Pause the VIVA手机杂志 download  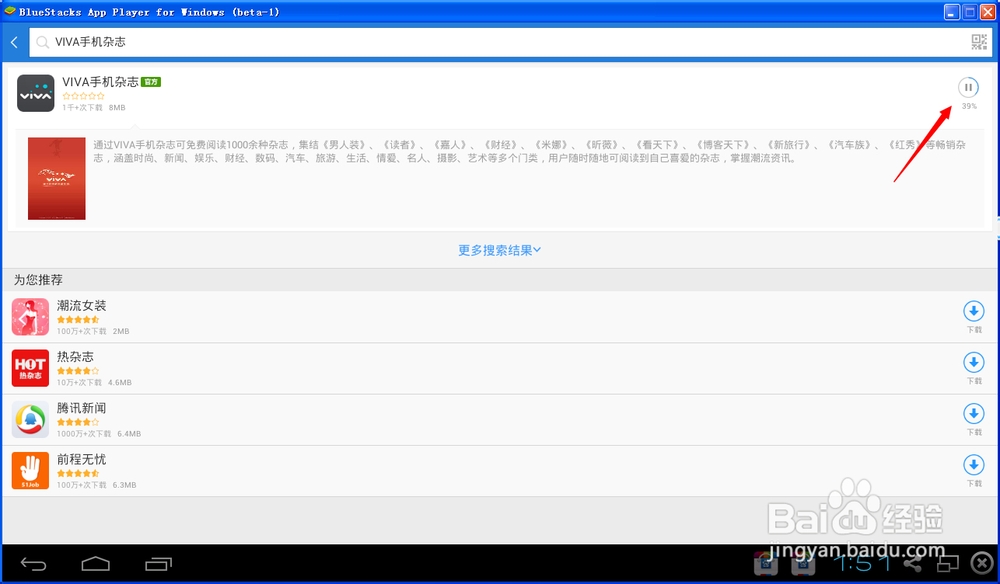pyautogui.click(x=968, y=87)
